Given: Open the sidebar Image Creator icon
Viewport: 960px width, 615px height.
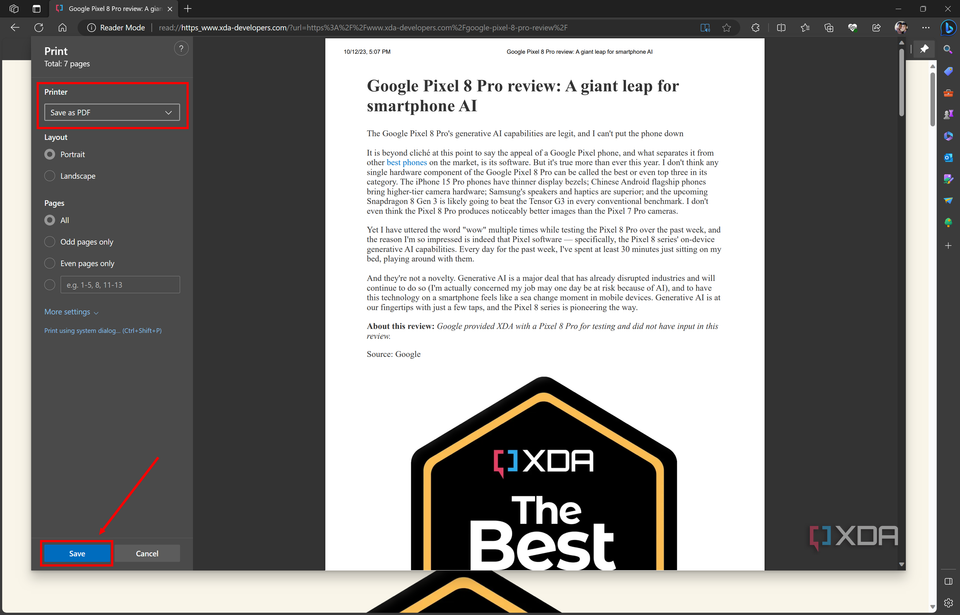Looking at the screenshot, I should (948, 179).
